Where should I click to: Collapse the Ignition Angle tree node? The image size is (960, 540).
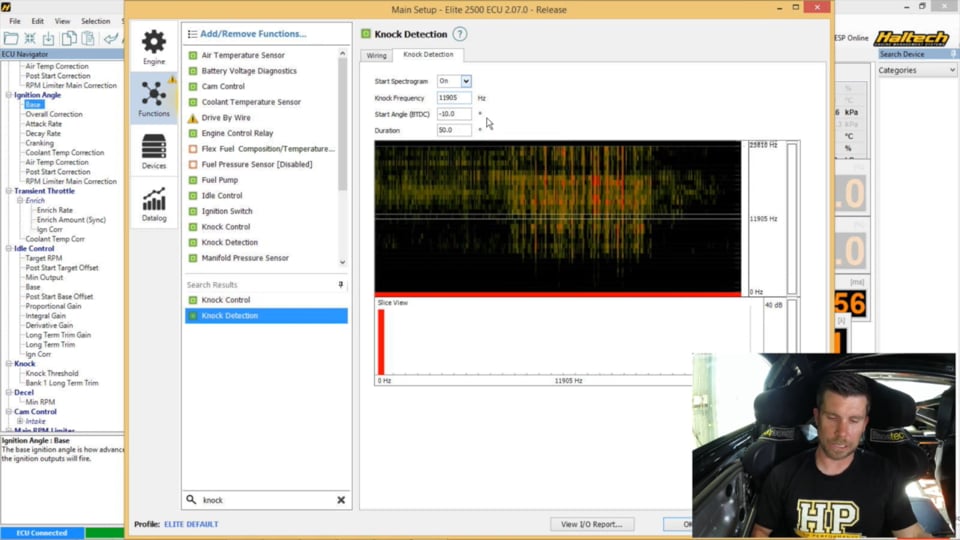coord(9,95)
